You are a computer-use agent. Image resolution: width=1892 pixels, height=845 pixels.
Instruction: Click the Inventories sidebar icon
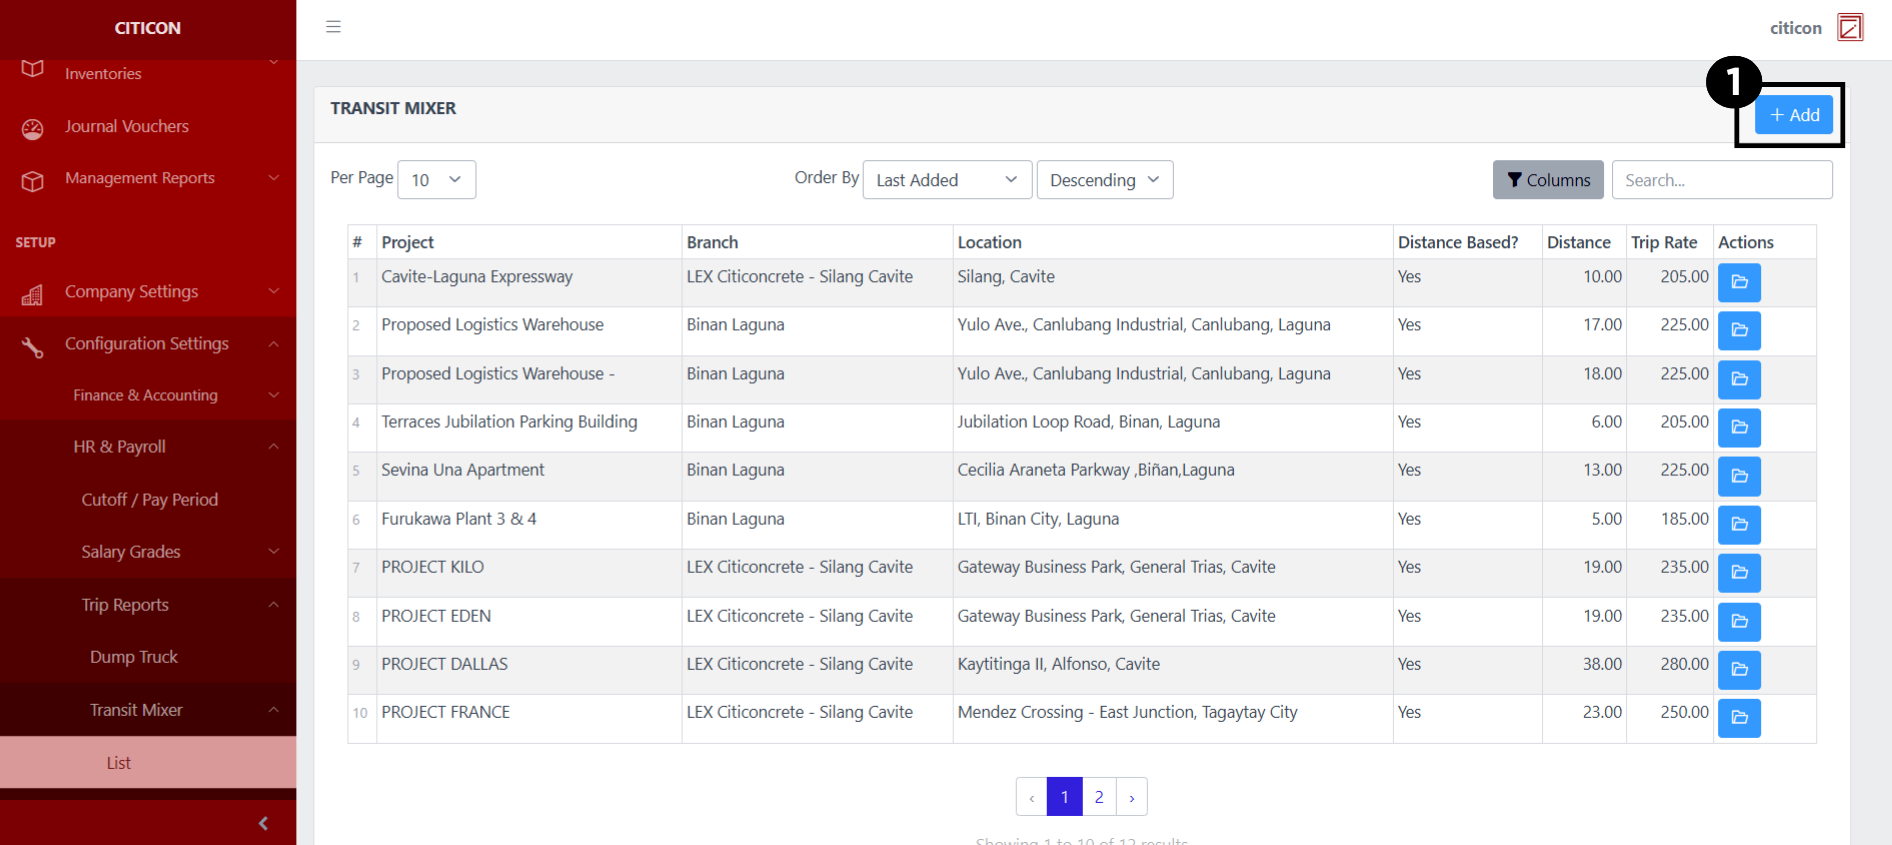[x=33, y=69]
